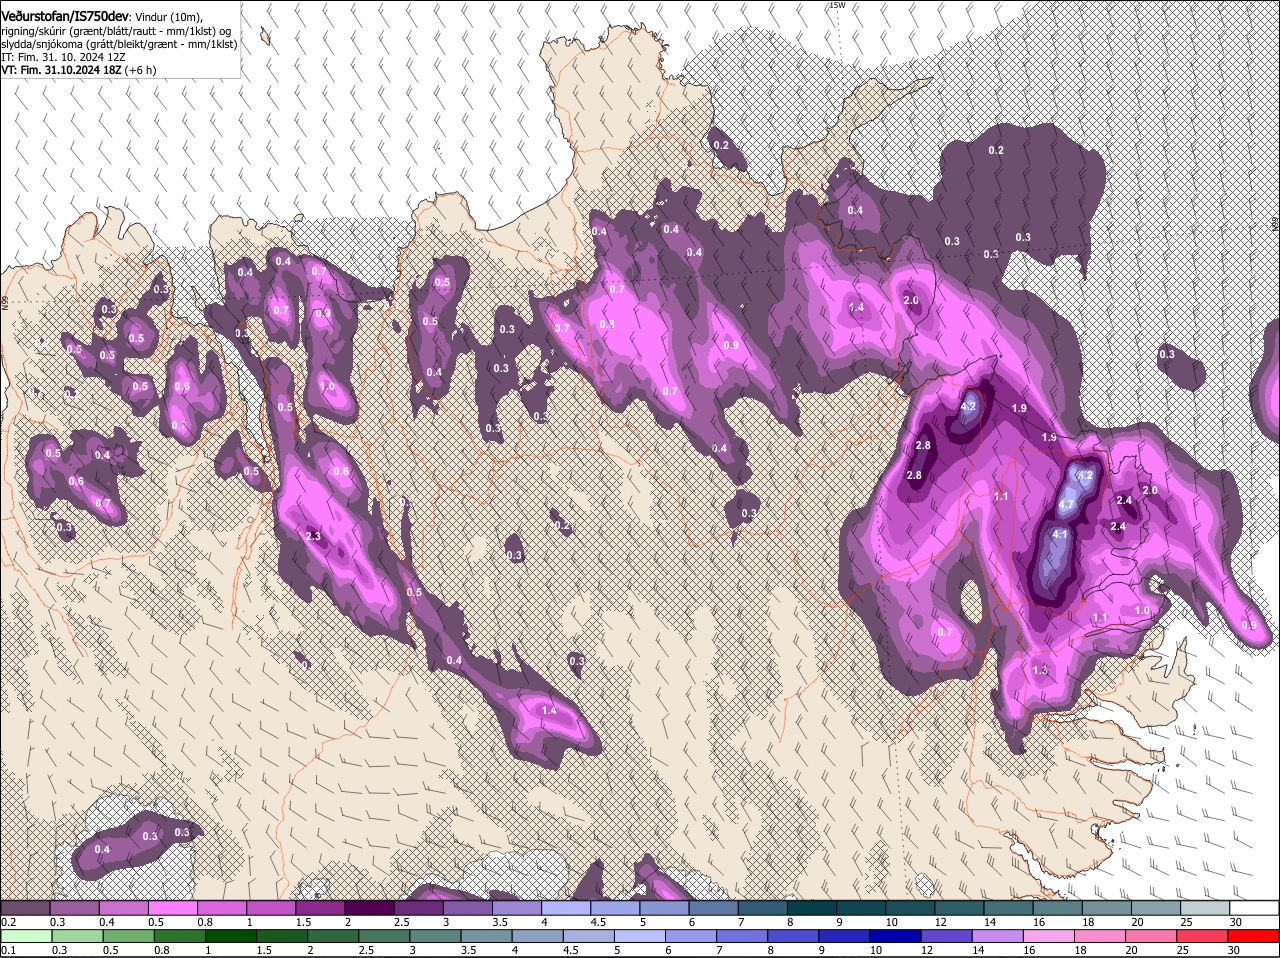Image resolution: width=1280 pixels, height=958 pixels.
Task: Pick the bright red lower swatch between 25 and 30
Action: tap(1204, 937)
